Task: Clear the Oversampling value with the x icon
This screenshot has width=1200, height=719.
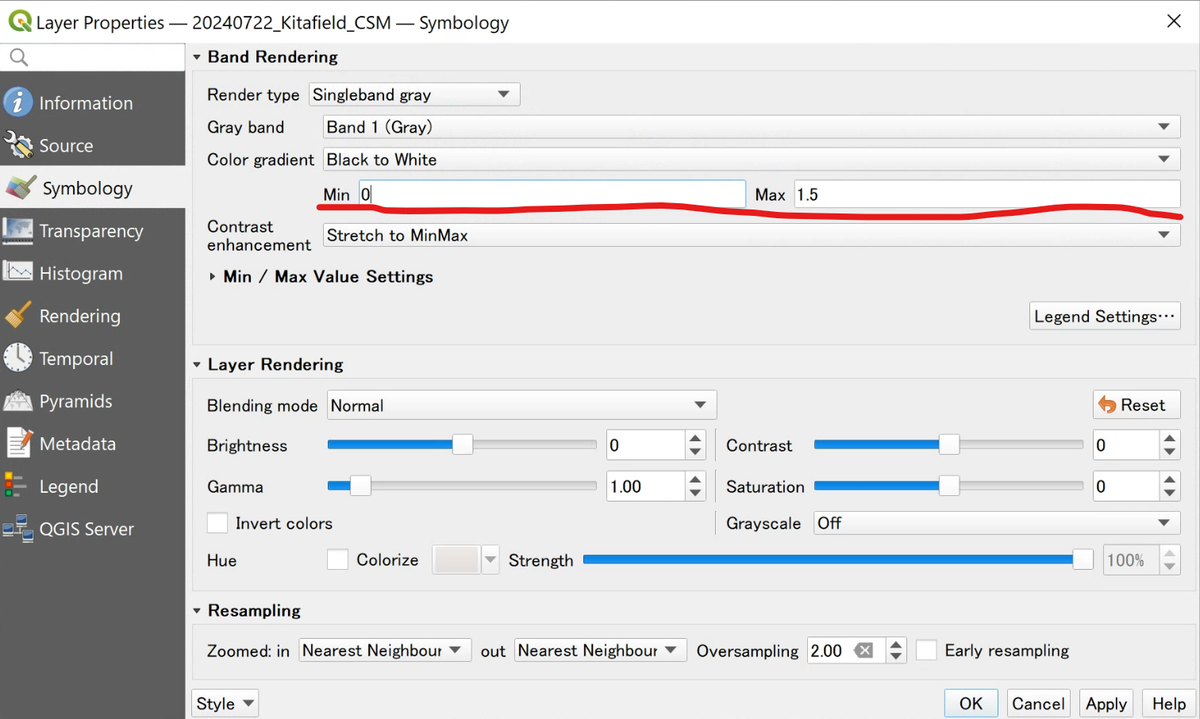Action: 864,651
